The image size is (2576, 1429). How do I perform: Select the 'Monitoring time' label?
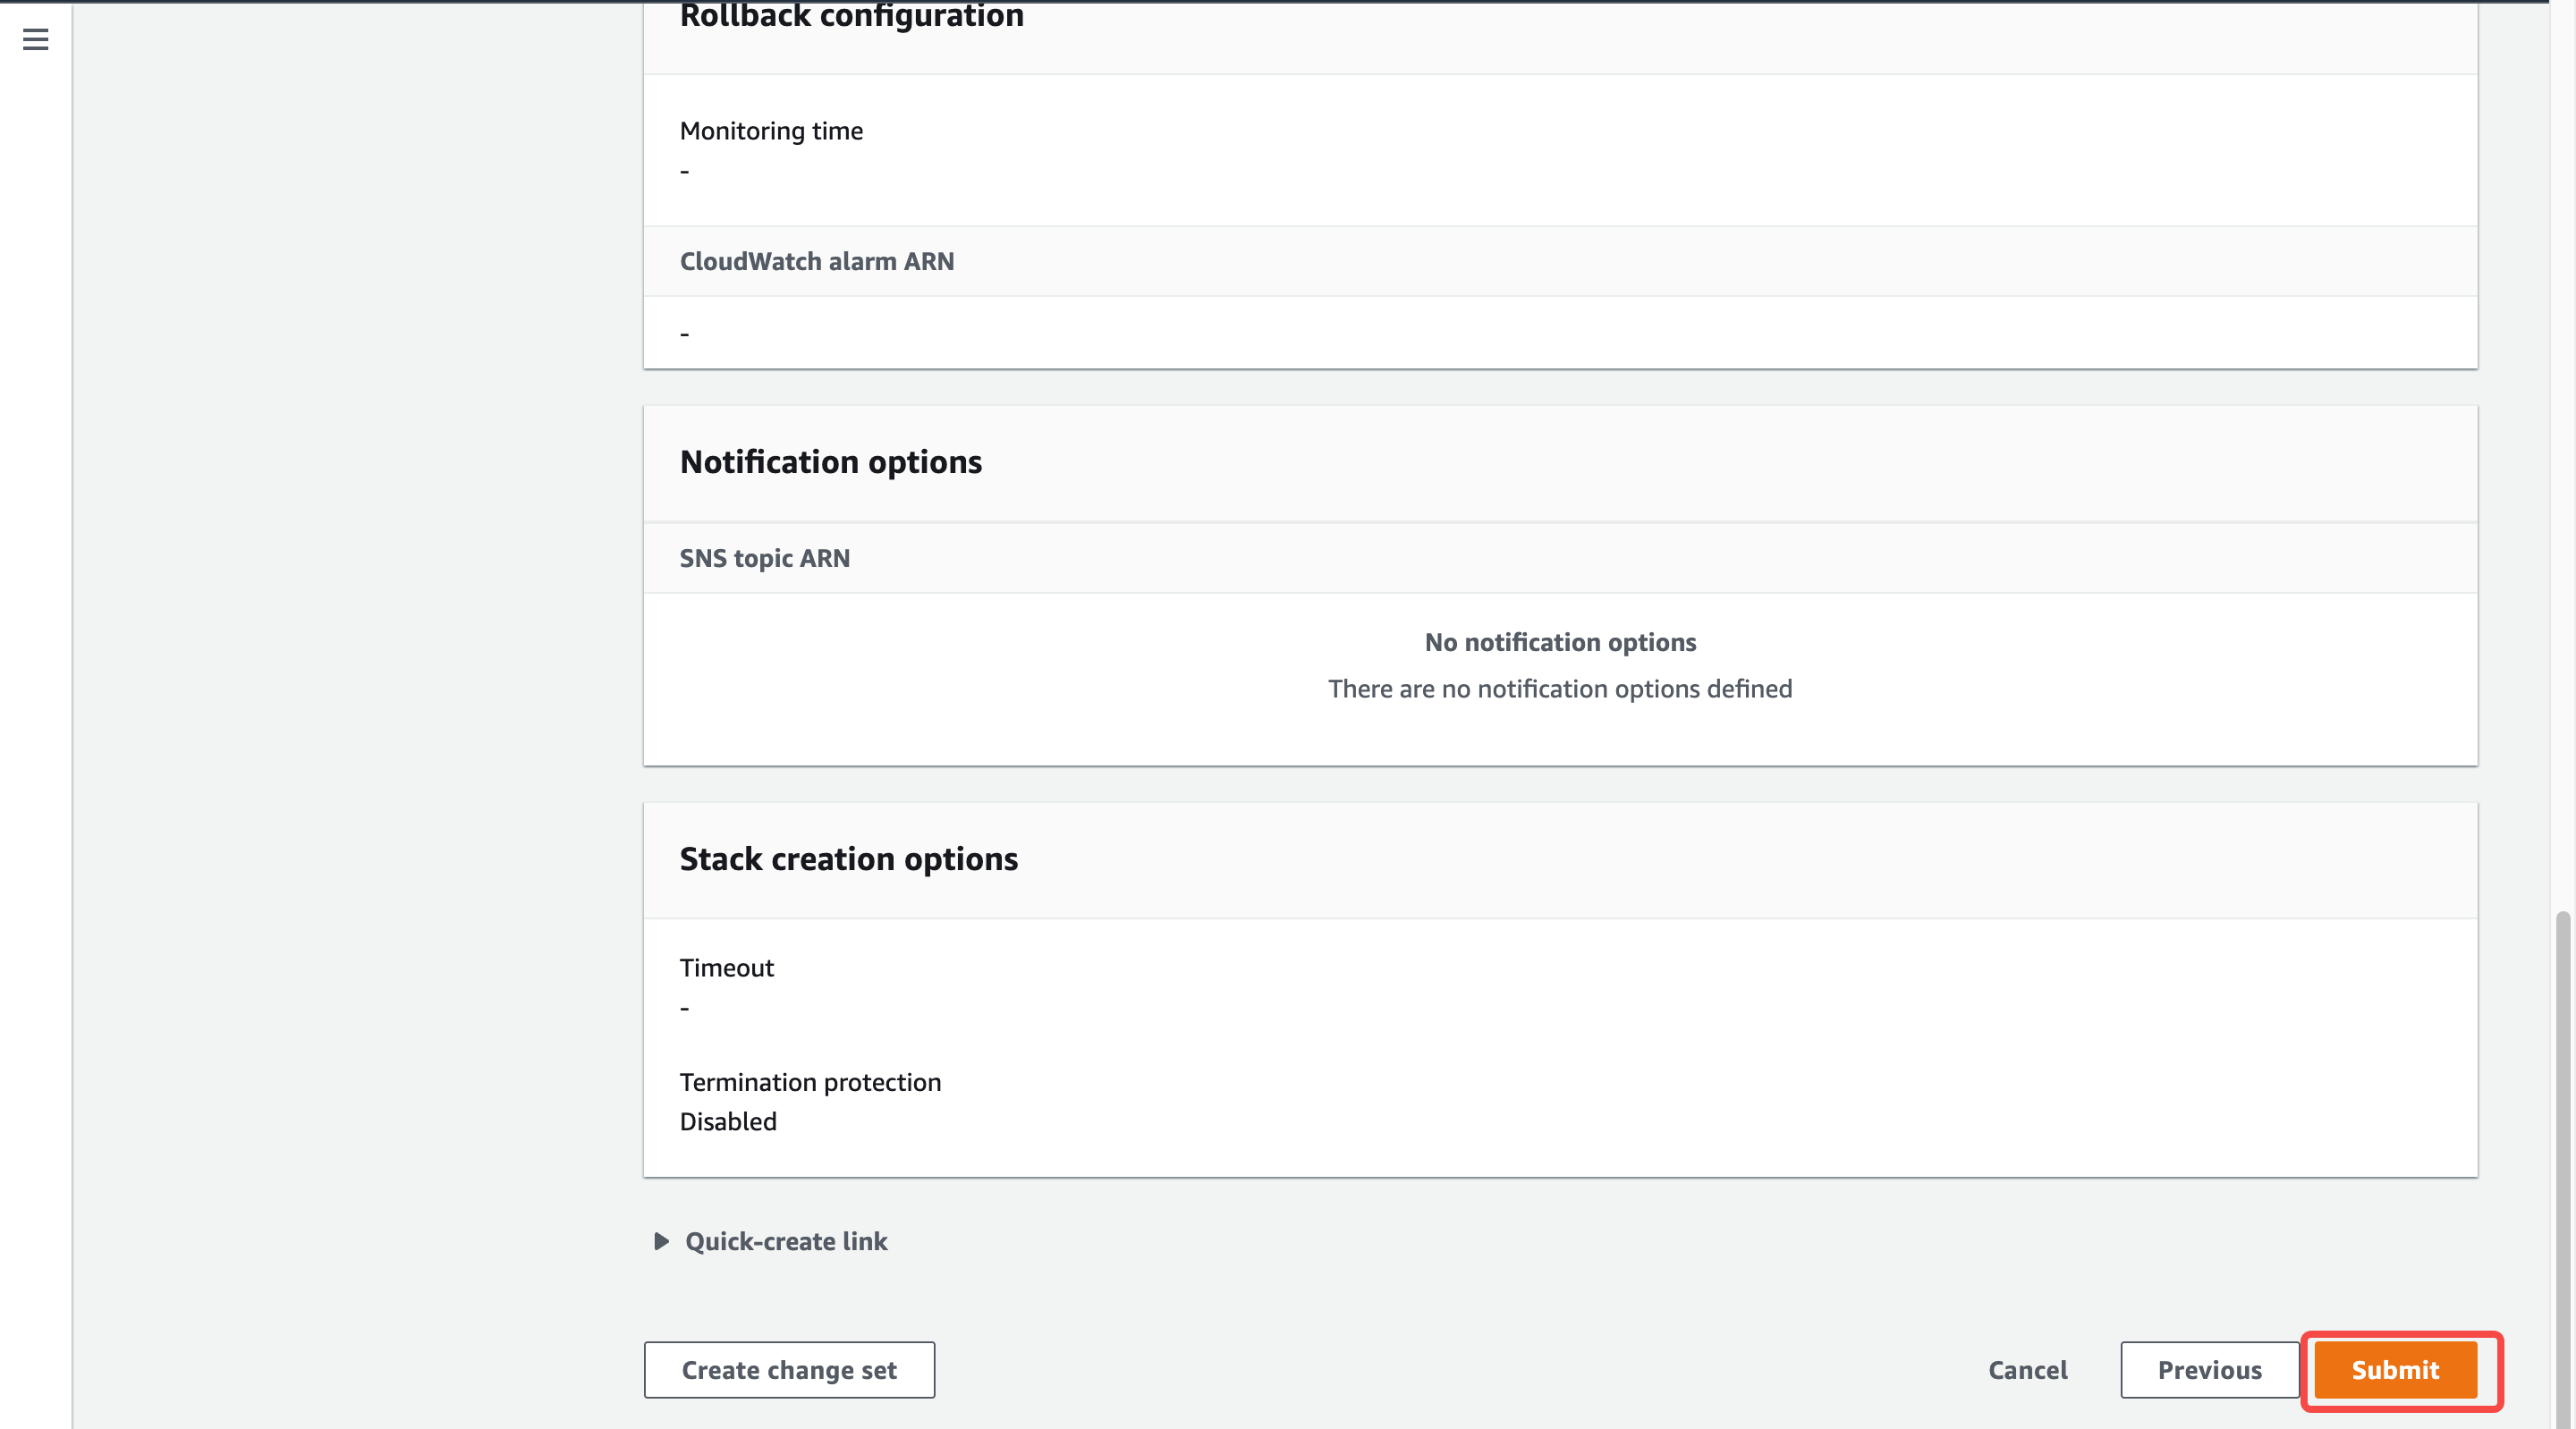[771, 131]
